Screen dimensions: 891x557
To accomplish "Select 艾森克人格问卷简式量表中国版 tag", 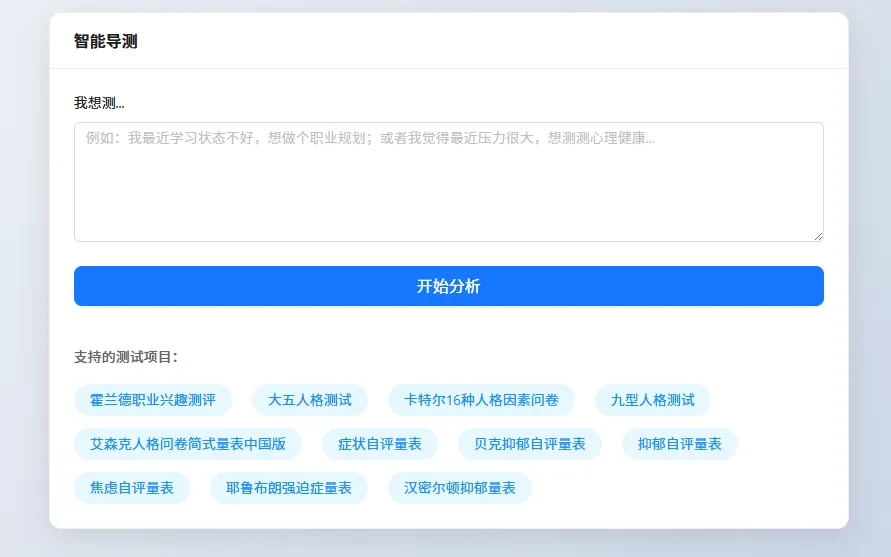I will tap(188, 444).
